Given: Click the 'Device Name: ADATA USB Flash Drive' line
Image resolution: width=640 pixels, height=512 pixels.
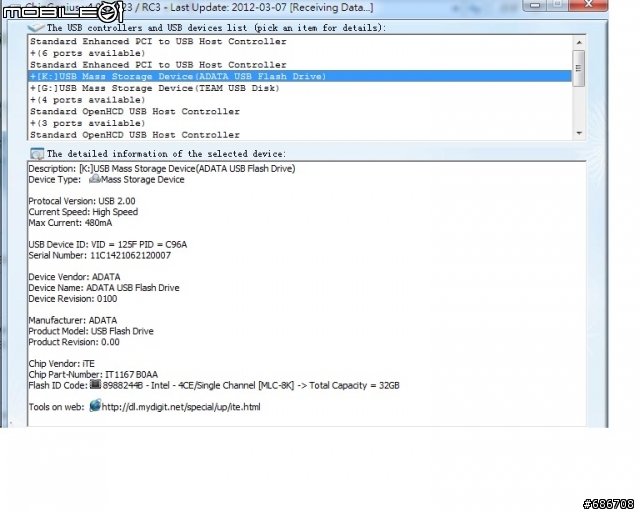Looking at the screenshot, I should point(104,288).
